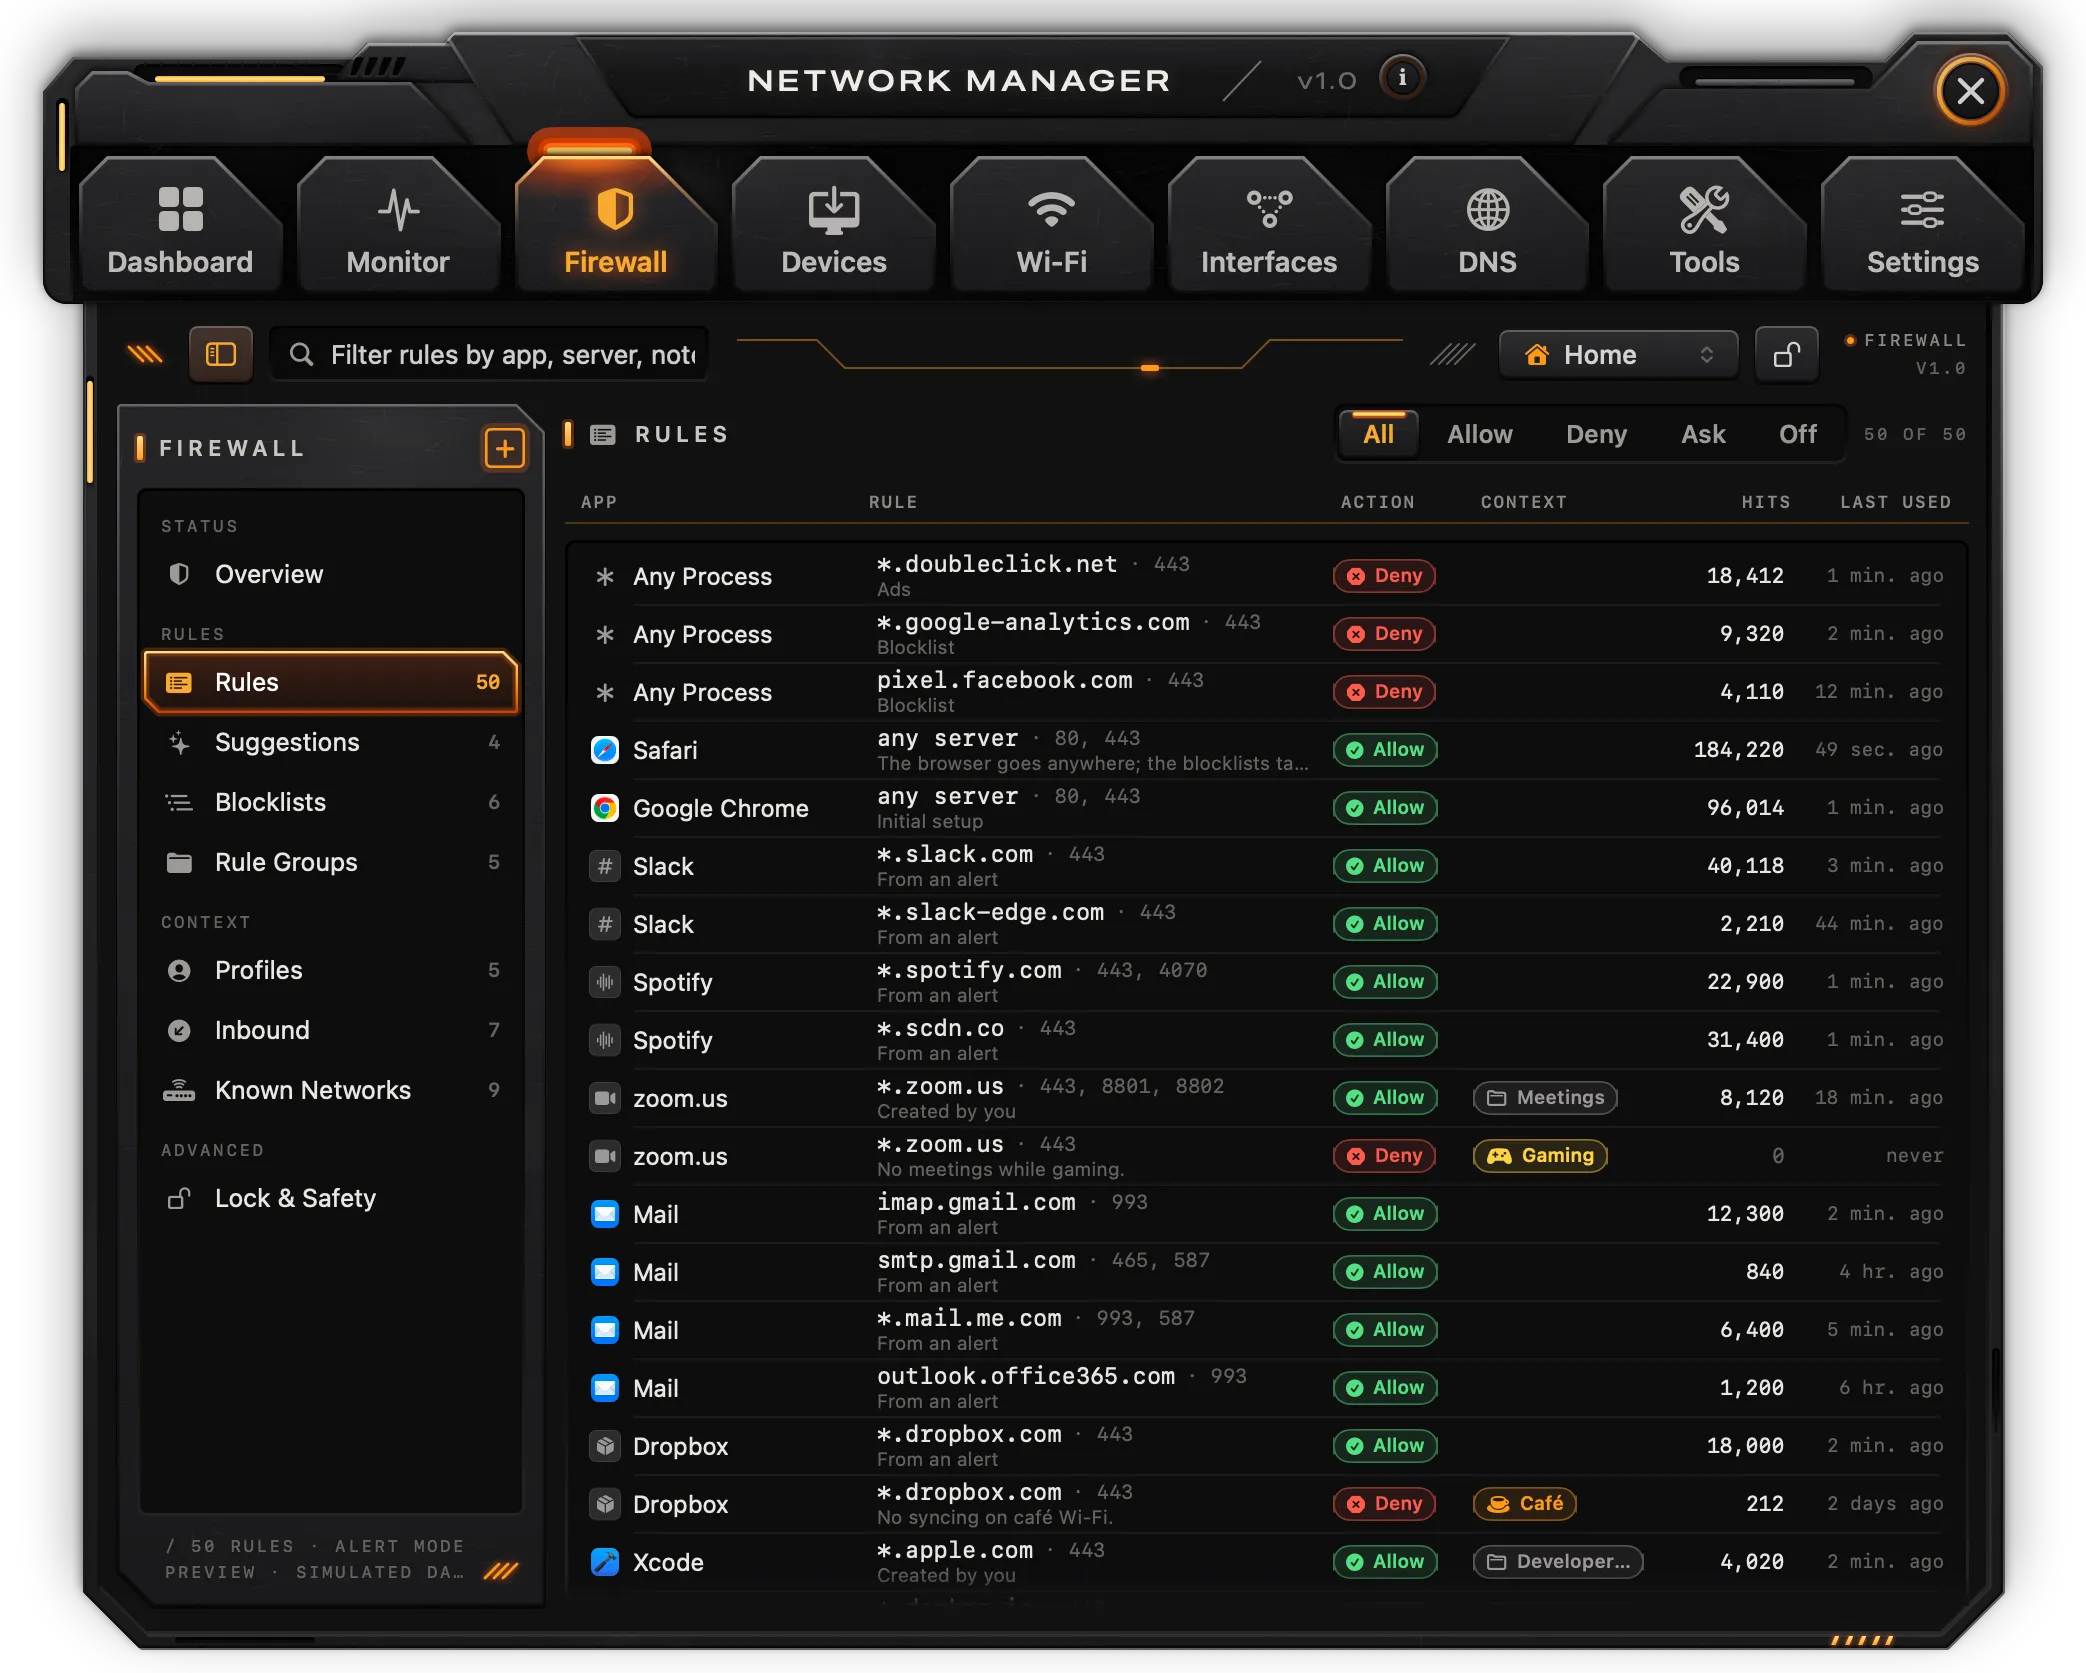Open the version info icon
This screenshot has width=2086, height=1673.
(1402, 78)
